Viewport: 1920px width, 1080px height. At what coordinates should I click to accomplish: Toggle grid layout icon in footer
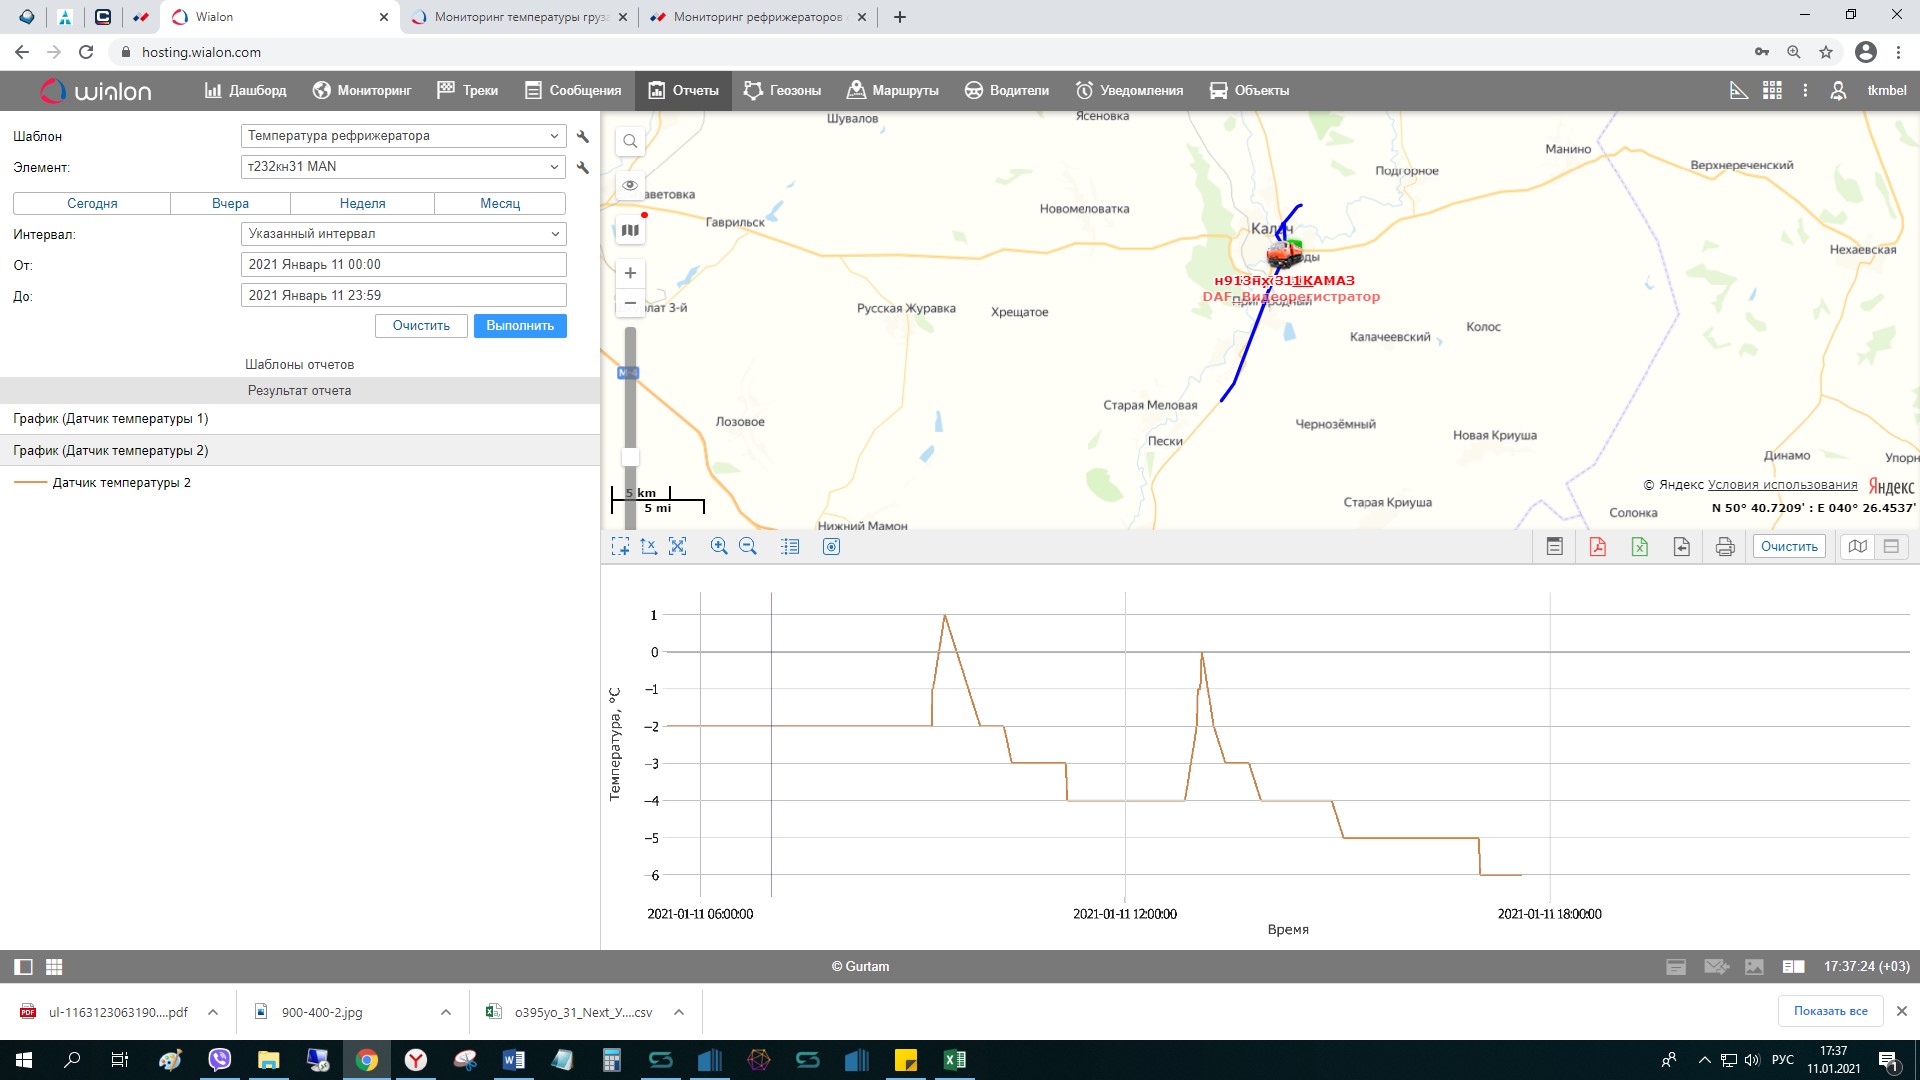coord(55,967)
